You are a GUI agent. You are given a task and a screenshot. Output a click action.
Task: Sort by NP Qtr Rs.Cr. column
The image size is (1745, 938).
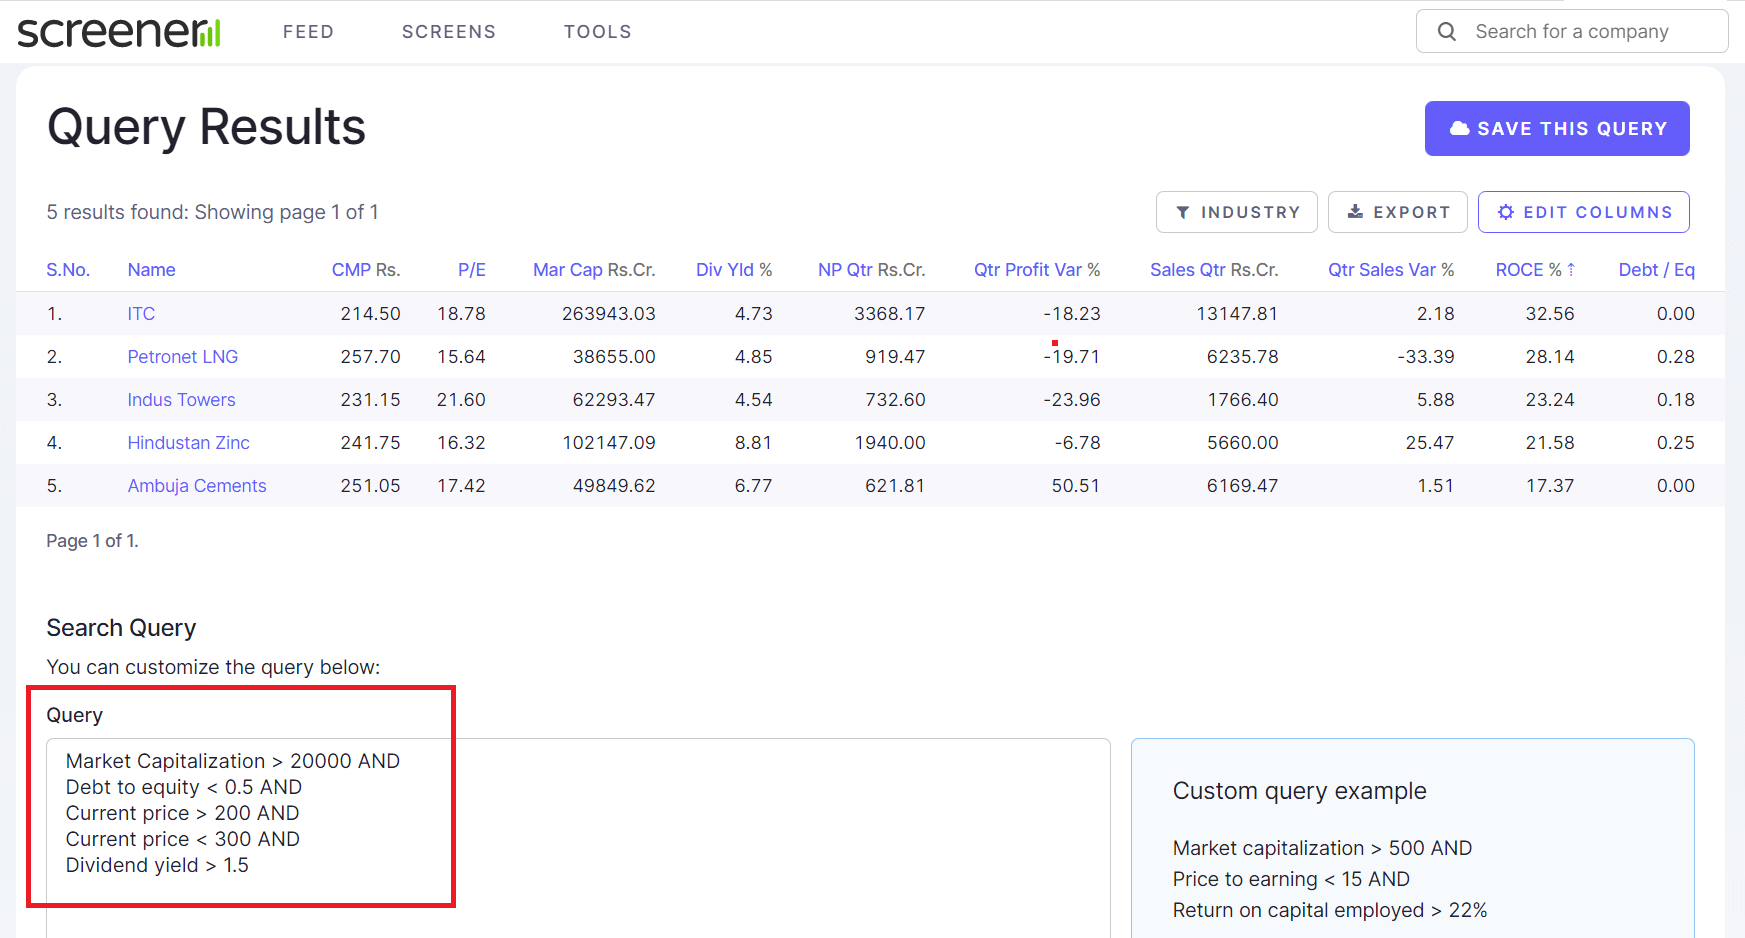coord(872,270)
